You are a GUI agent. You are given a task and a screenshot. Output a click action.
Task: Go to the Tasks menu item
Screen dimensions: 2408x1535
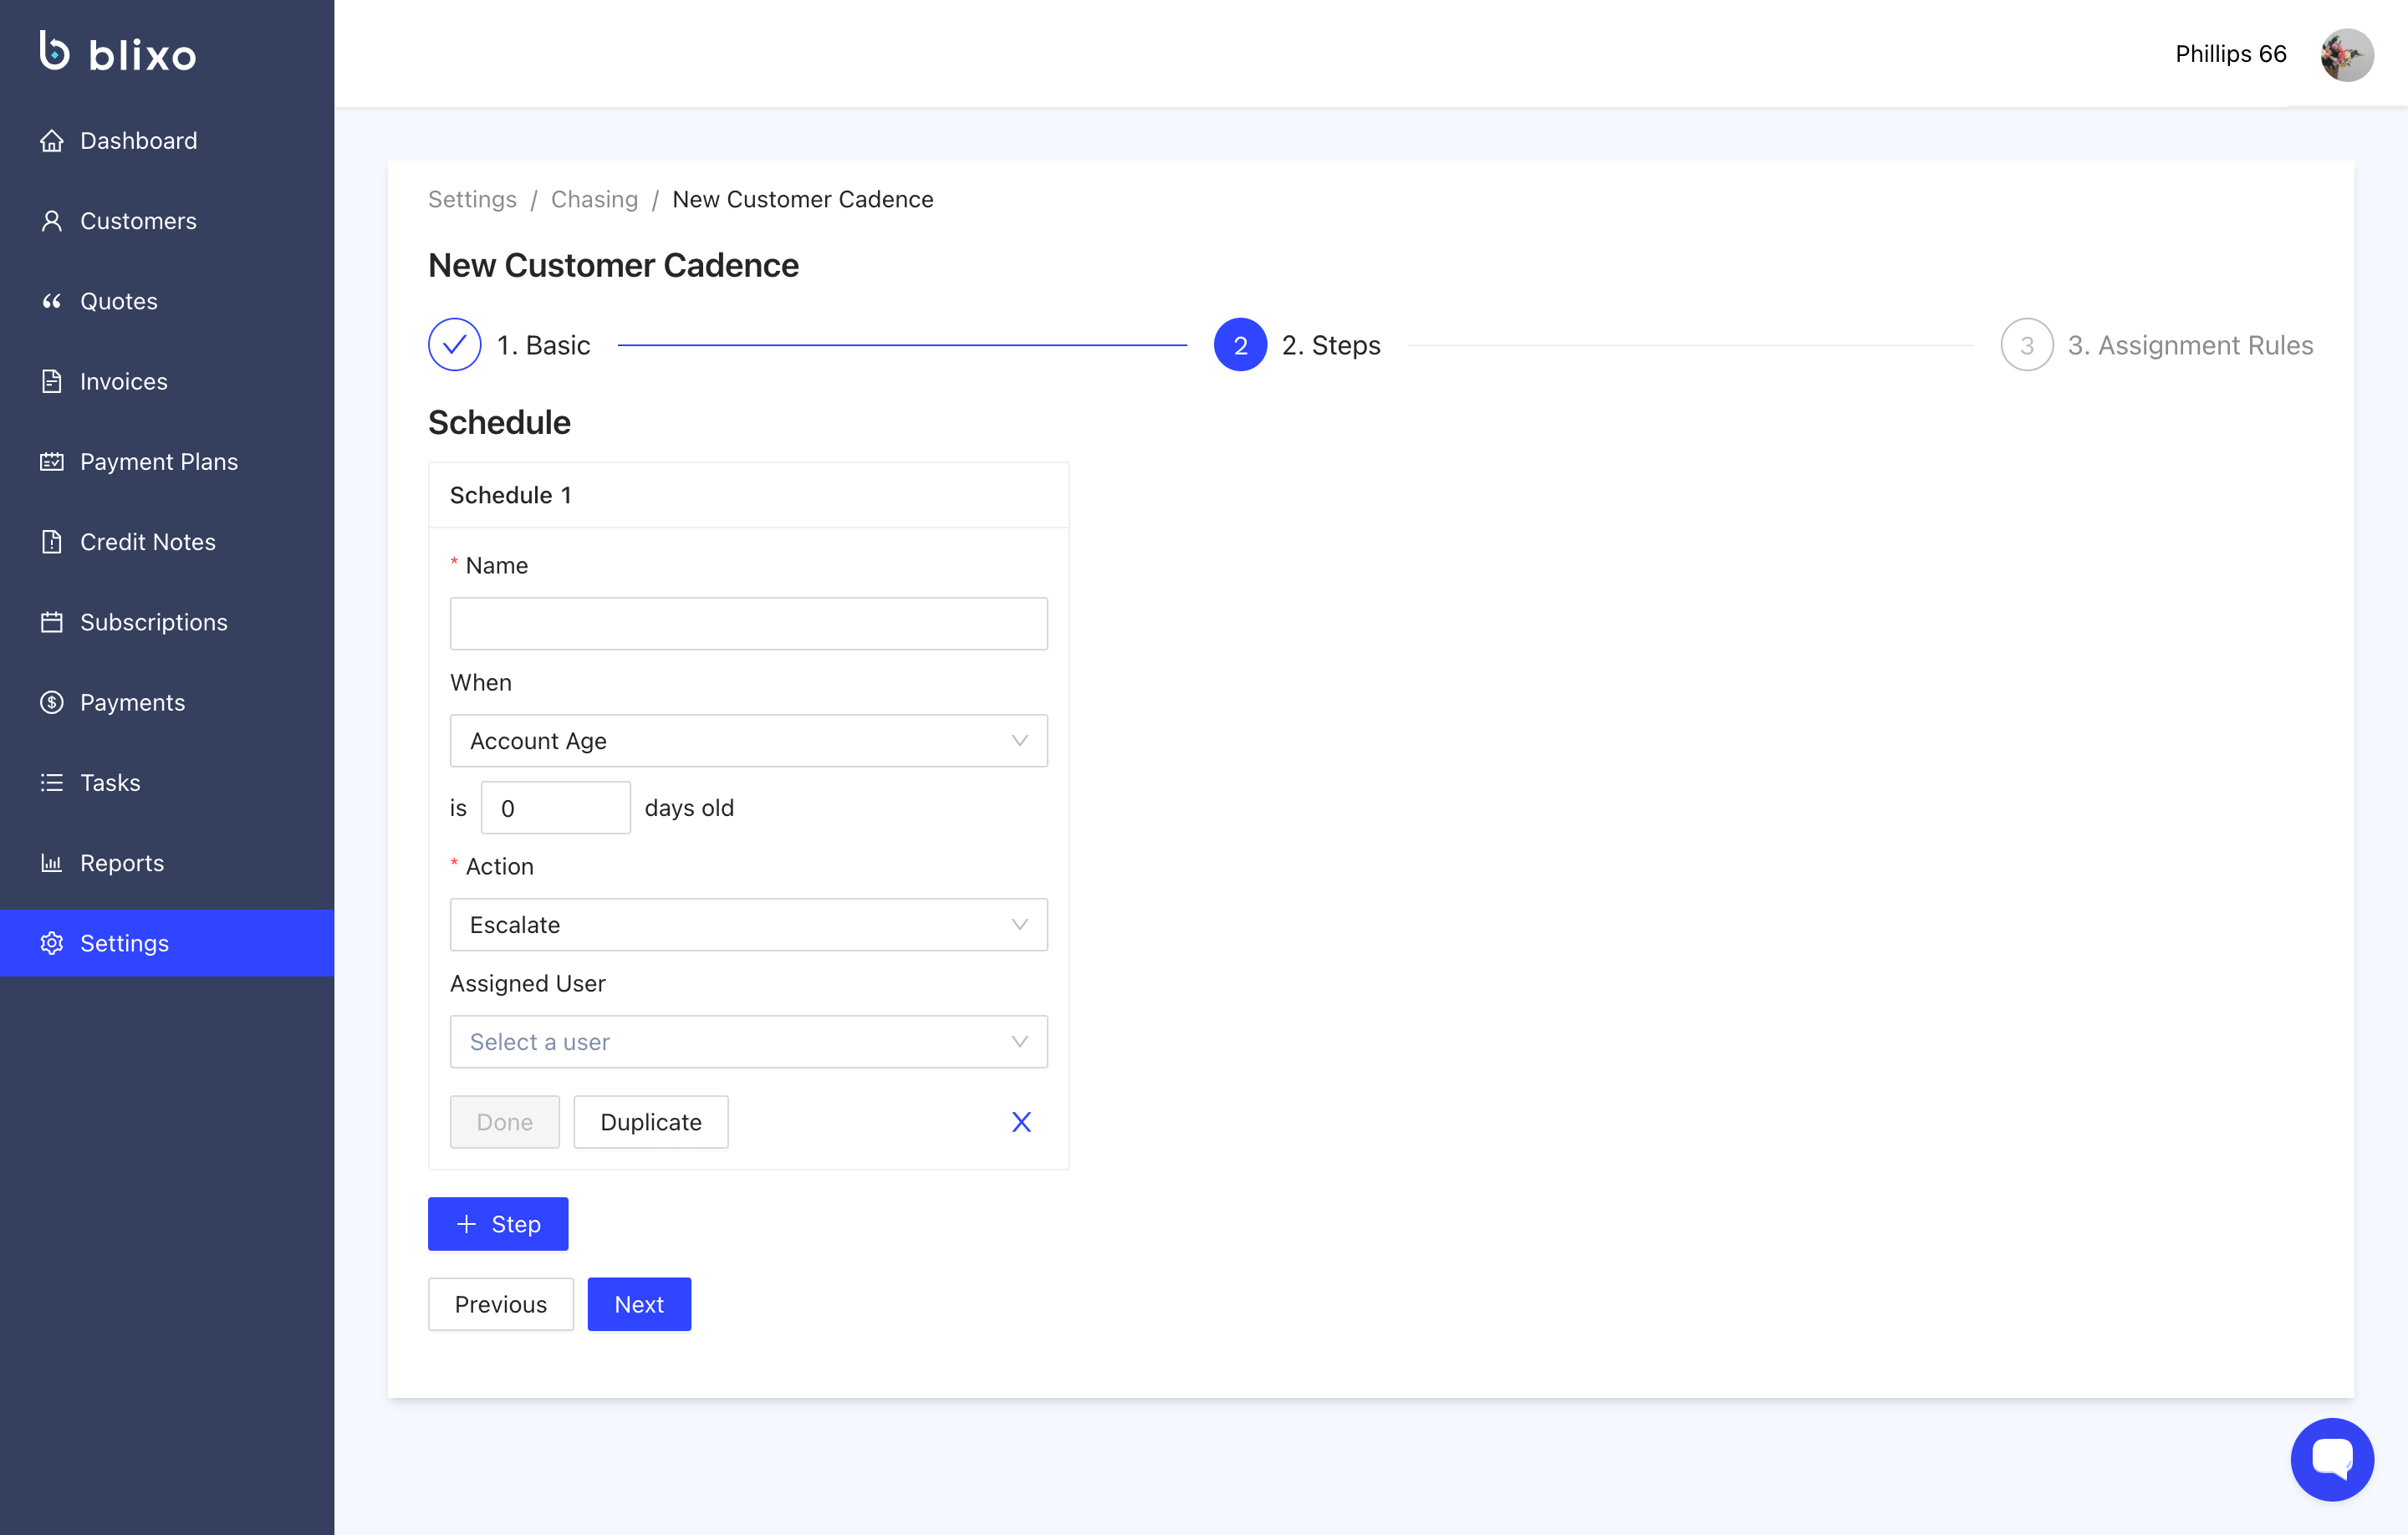click(110, 782)
